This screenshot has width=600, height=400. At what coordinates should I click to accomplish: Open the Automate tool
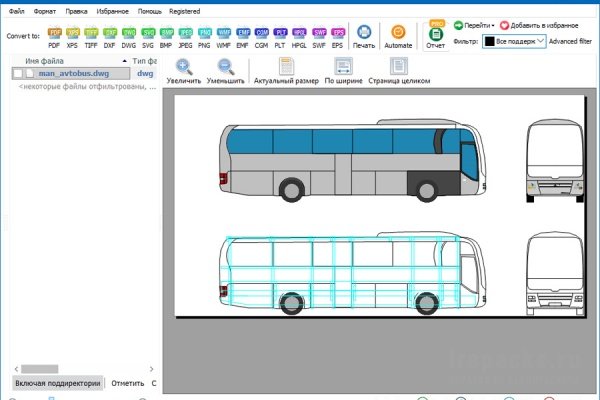click(398, 37)
